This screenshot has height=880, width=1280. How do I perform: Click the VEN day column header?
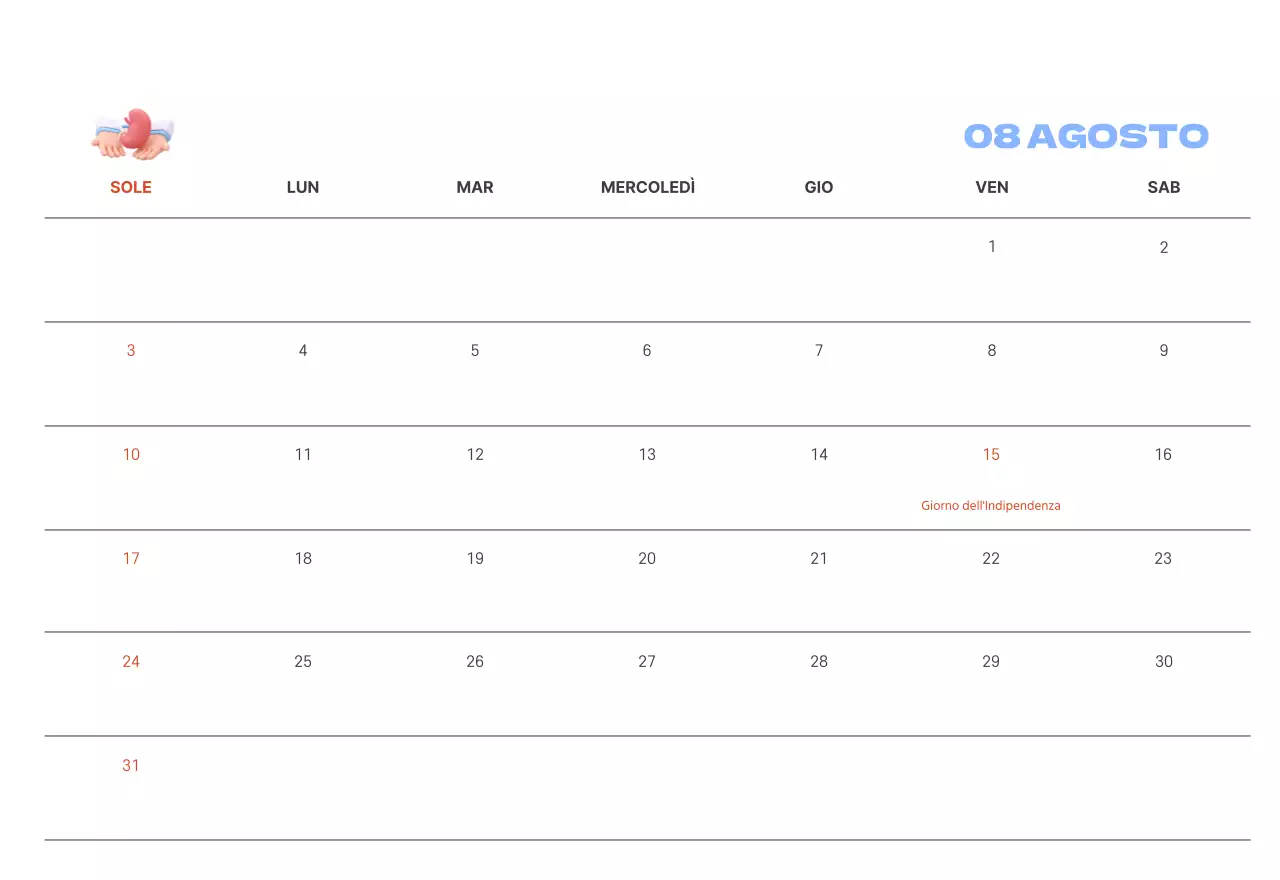[x=992, y=187]
